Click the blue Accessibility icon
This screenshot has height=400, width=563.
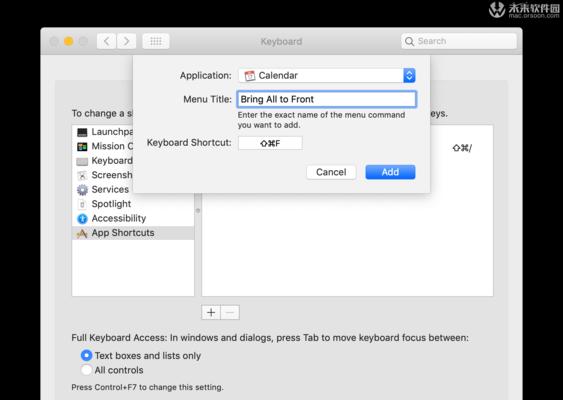[x=82, y=218]
